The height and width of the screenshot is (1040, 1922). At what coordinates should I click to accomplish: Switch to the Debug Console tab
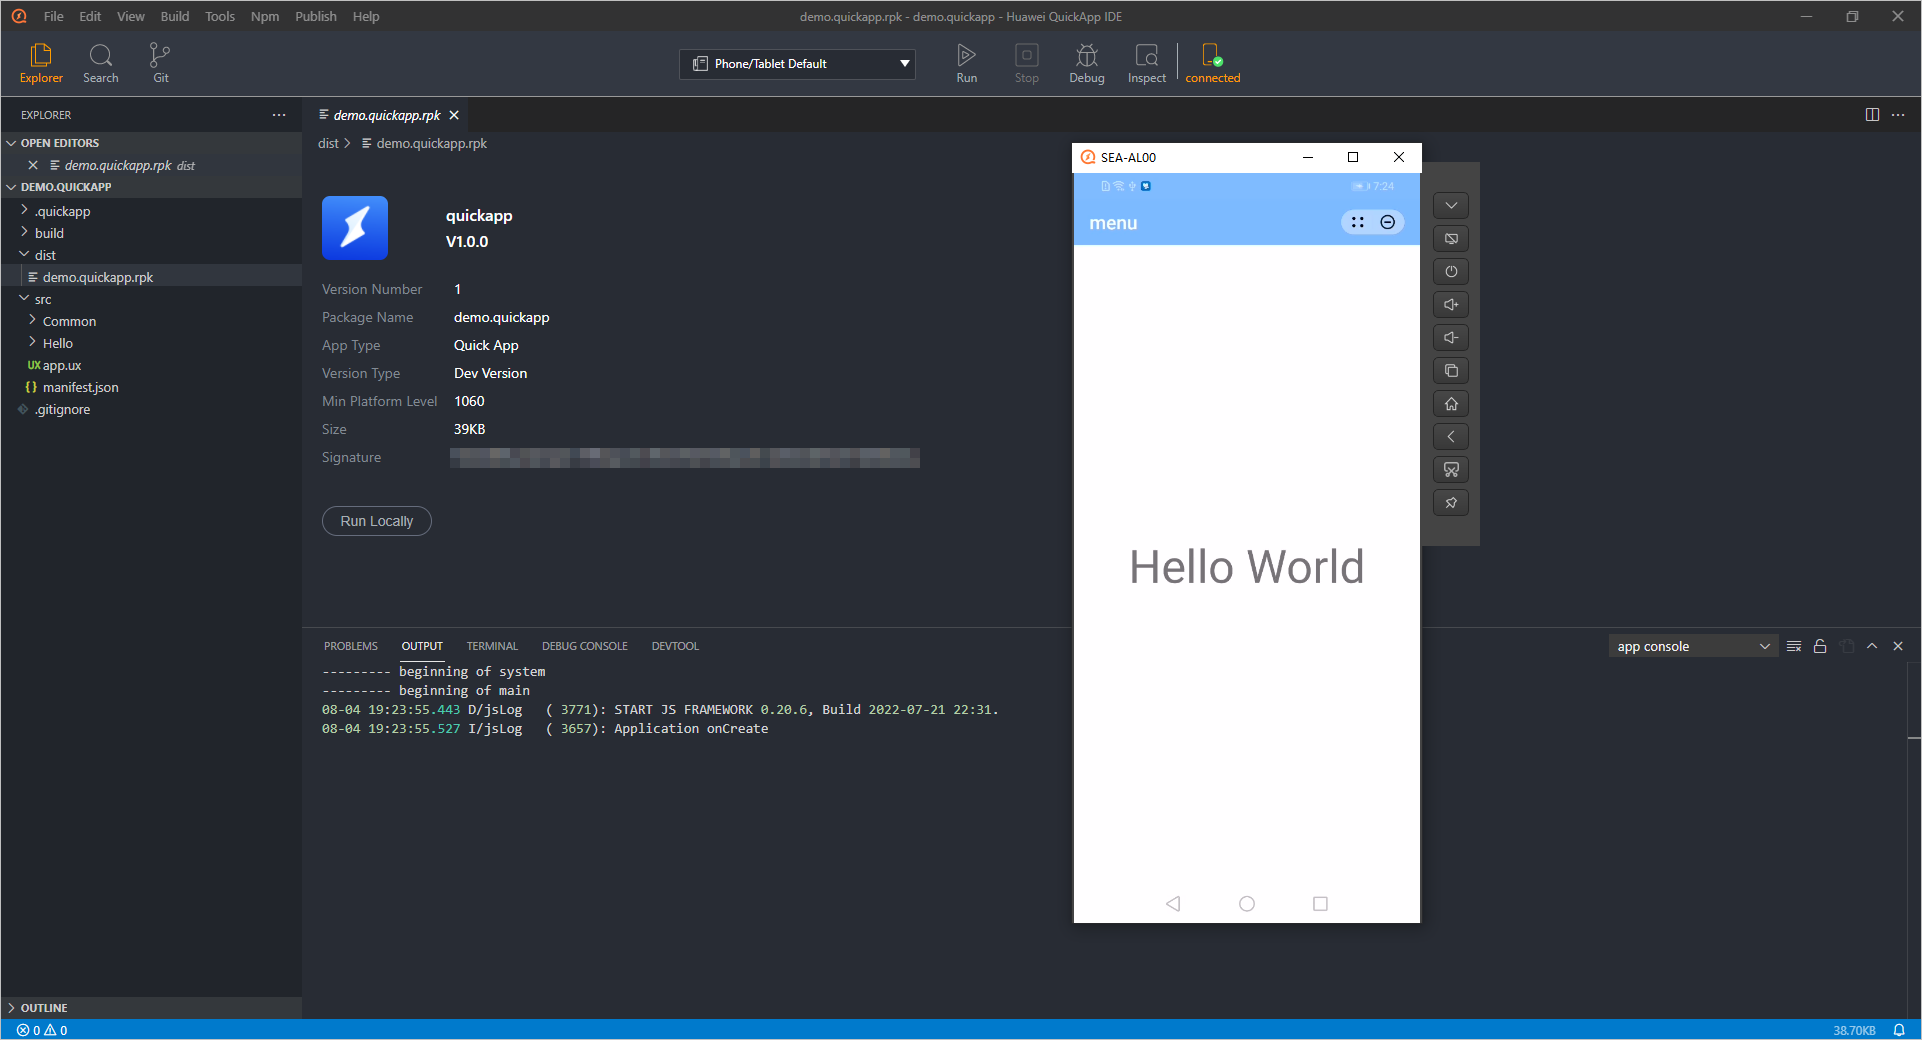tap(585, 647)
